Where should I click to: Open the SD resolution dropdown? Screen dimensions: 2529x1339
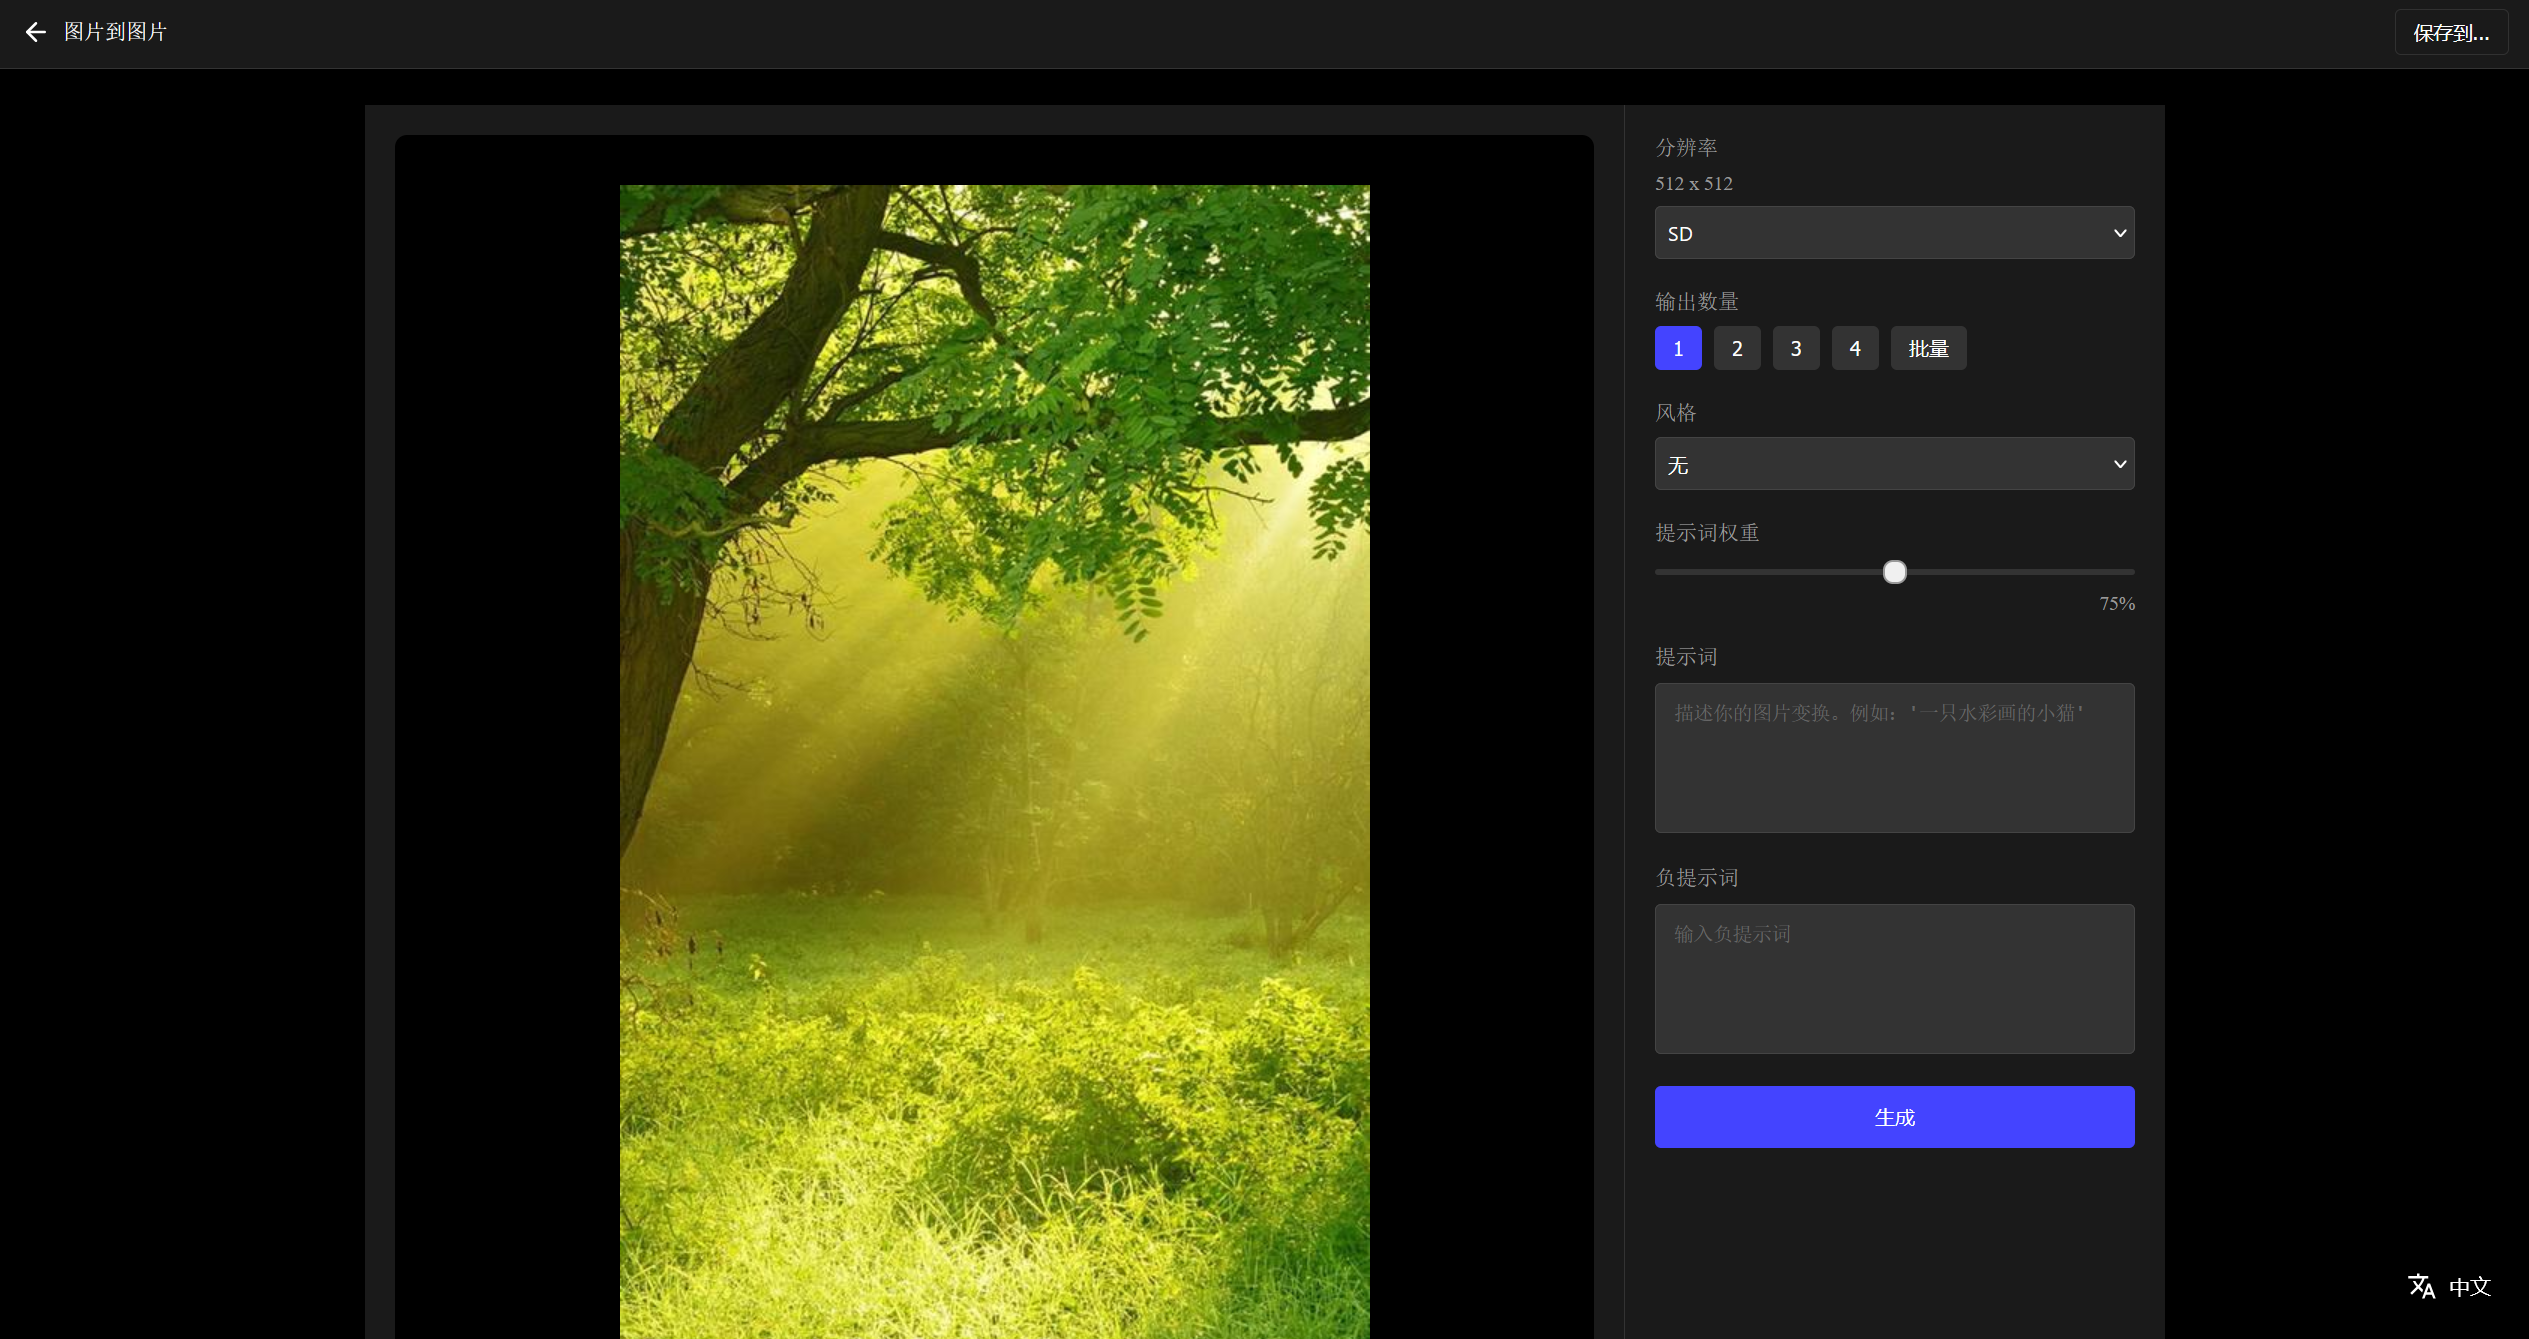pos(1880,233)
